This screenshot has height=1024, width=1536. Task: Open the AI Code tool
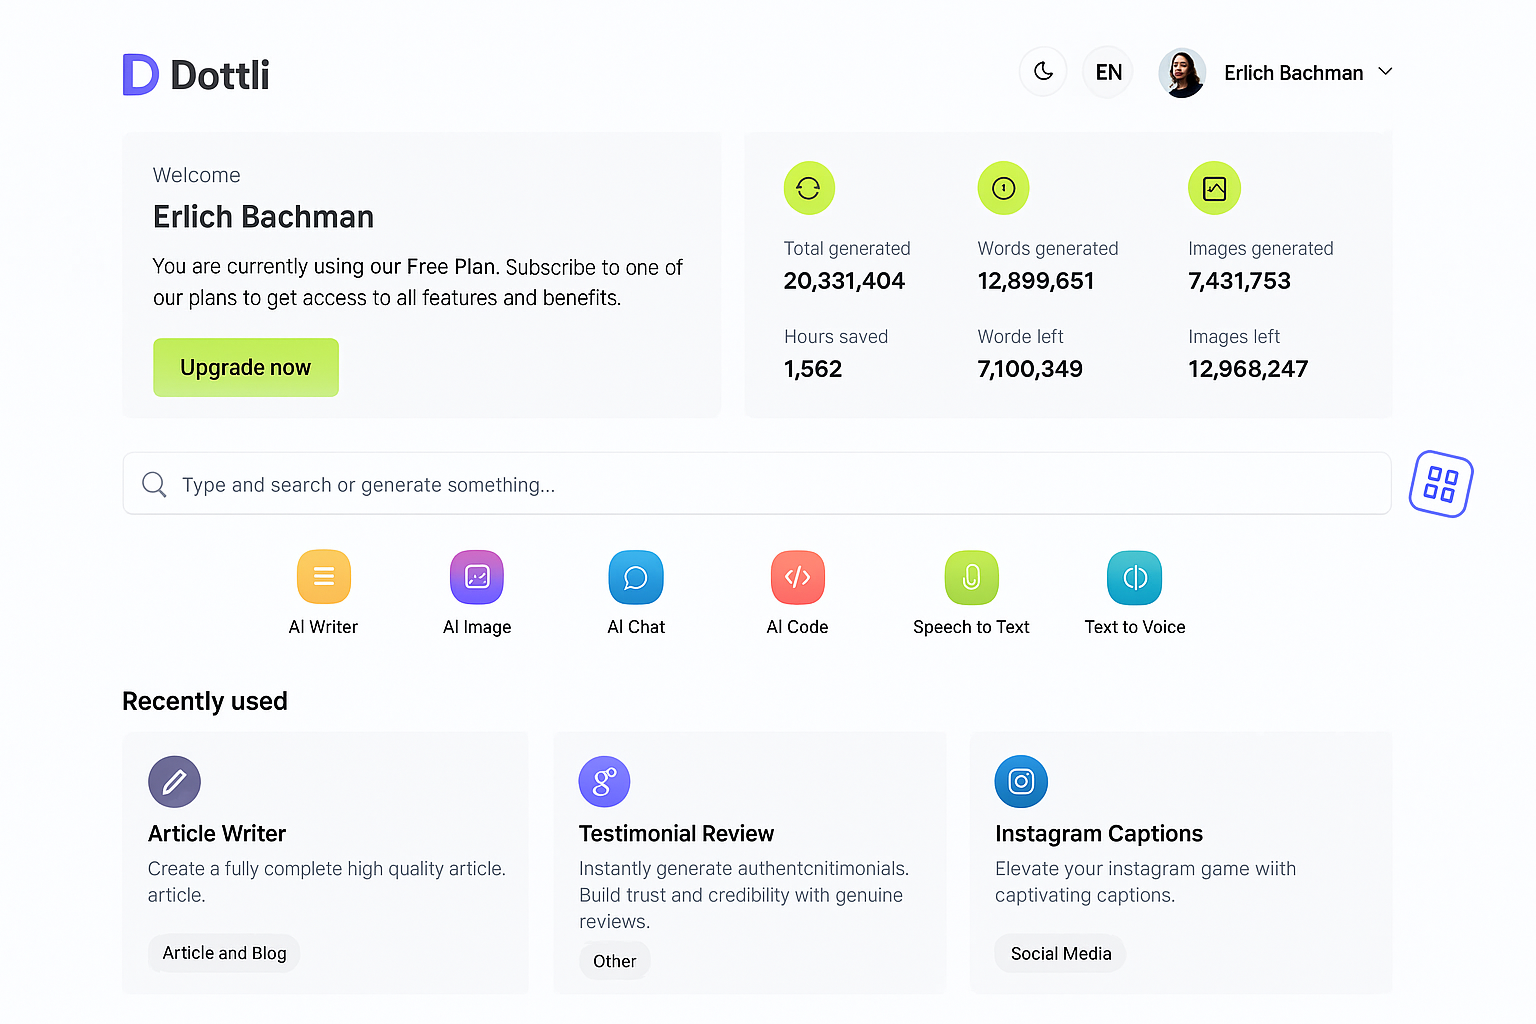point(797,577)
